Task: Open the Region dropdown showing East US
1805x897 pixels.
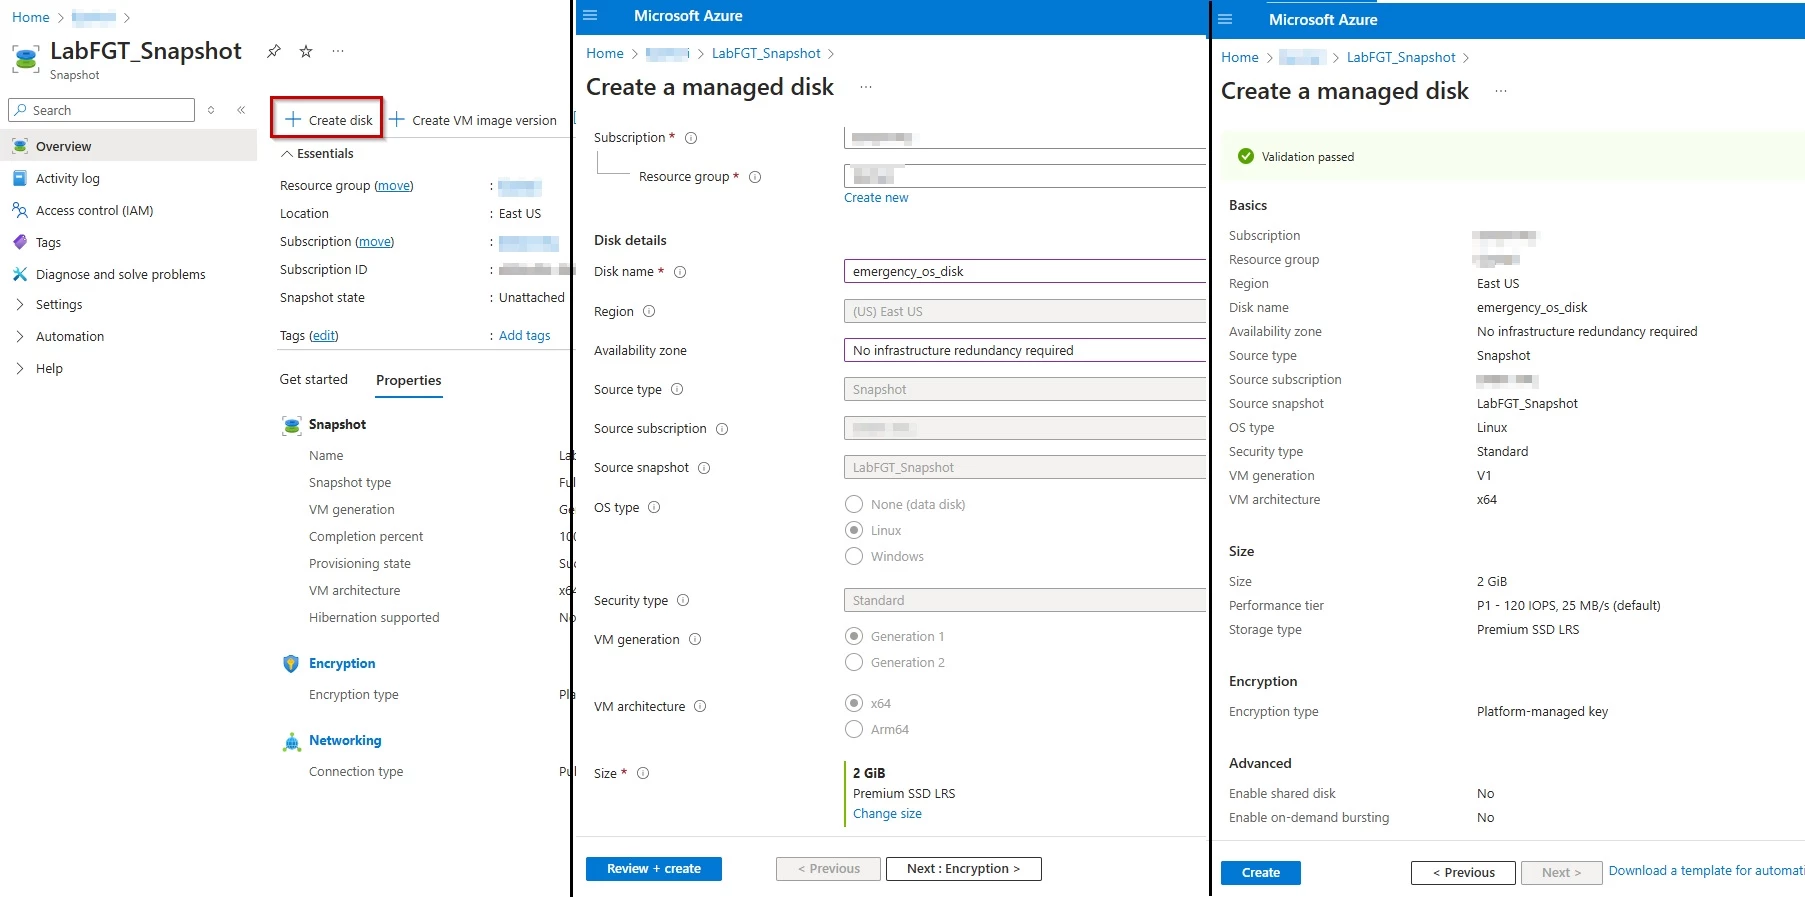Action: point(1025,311)
